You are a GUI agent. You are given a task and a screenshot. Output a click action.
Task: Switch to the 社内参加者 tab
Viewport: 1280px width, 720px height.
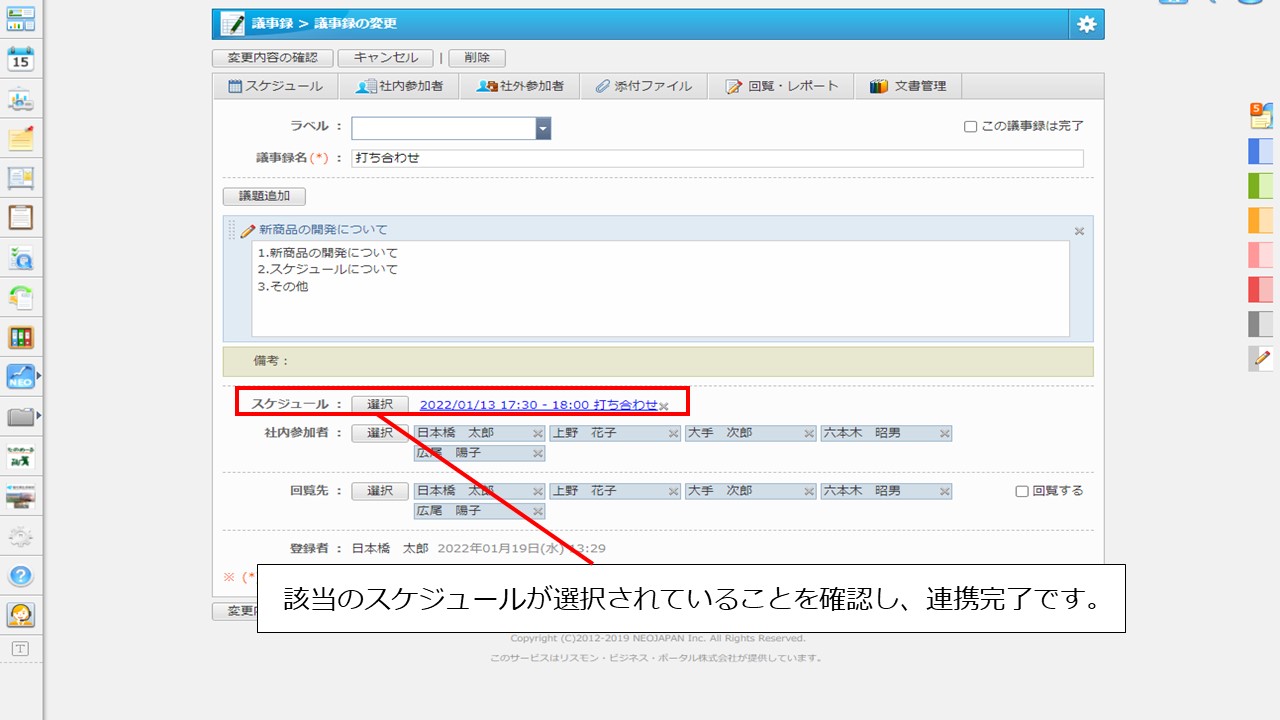[399, 86]
